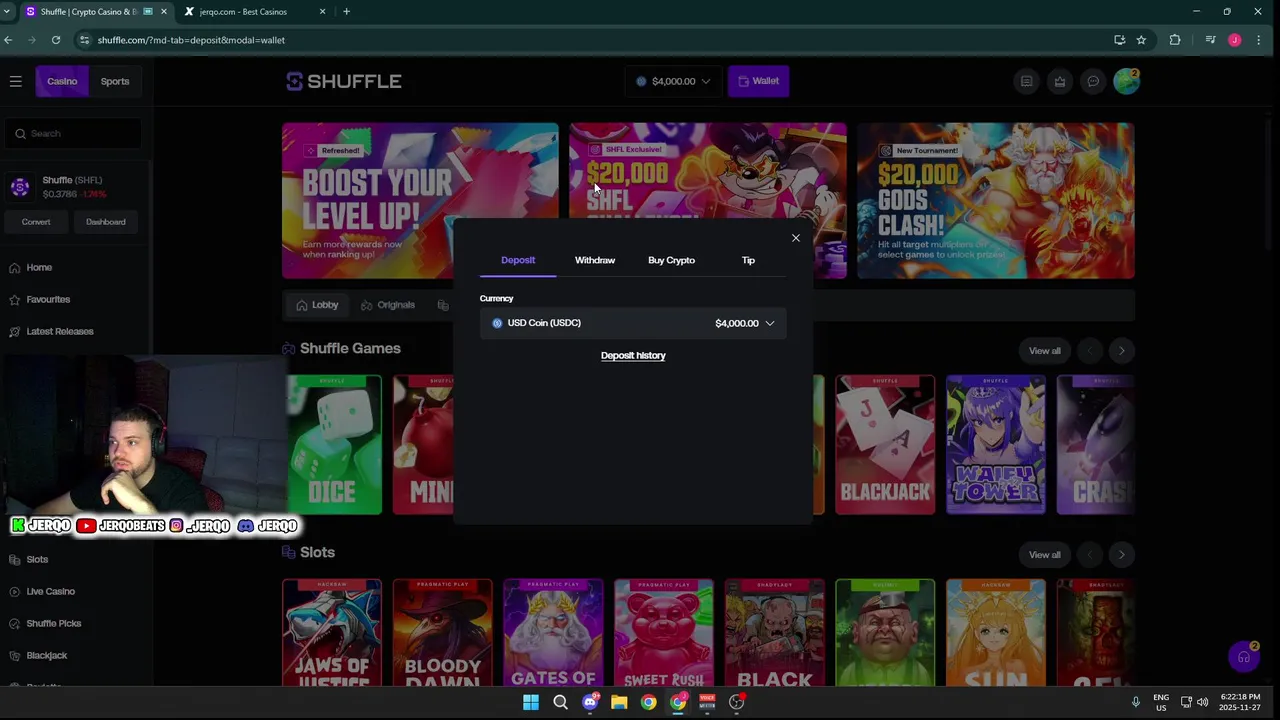Open Latest Releases in sidebar
The height and width of the screenshot is (720, 1280).
click(60, 331)
